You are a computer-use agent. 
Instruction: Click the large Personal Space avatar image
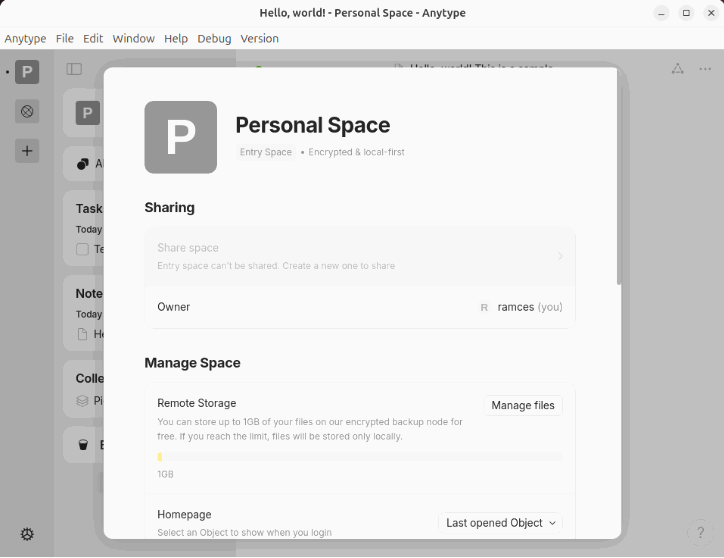(x=181, y=137)
